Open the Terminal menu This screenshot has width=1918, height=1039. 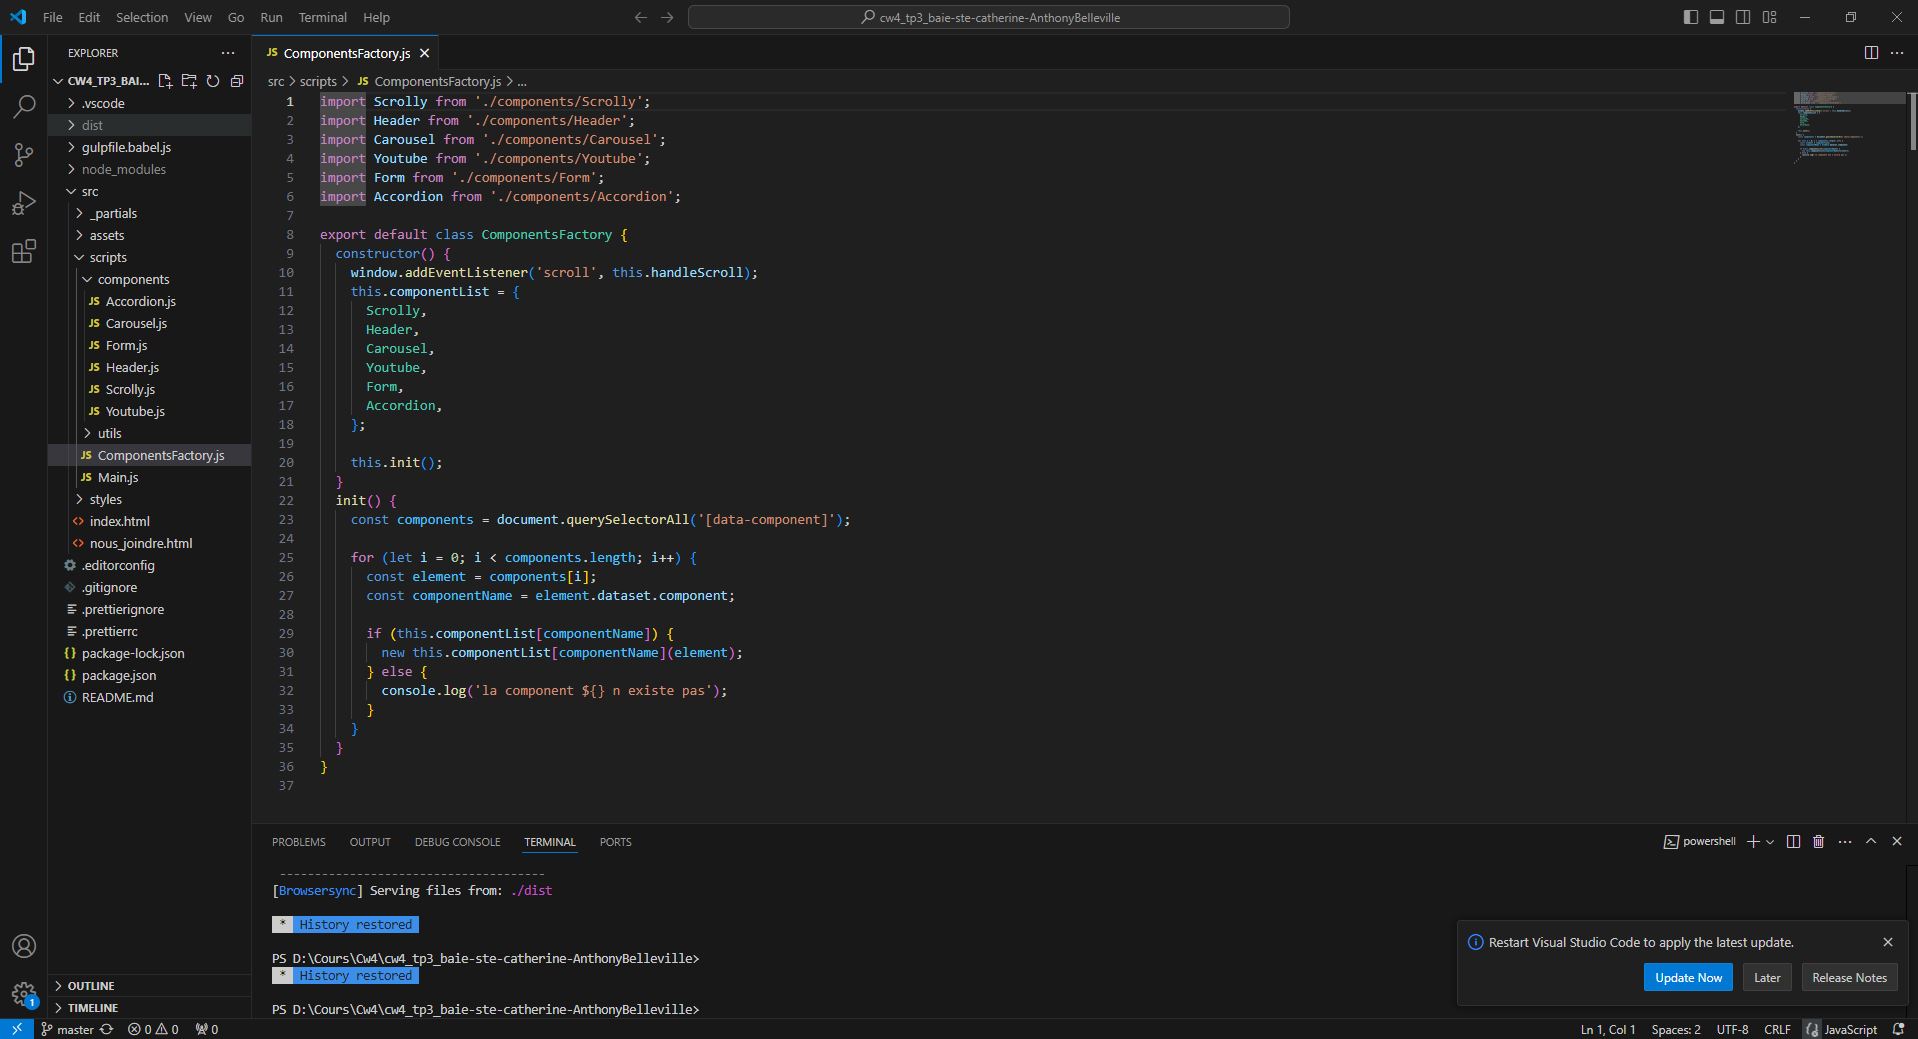coord(322,17)
